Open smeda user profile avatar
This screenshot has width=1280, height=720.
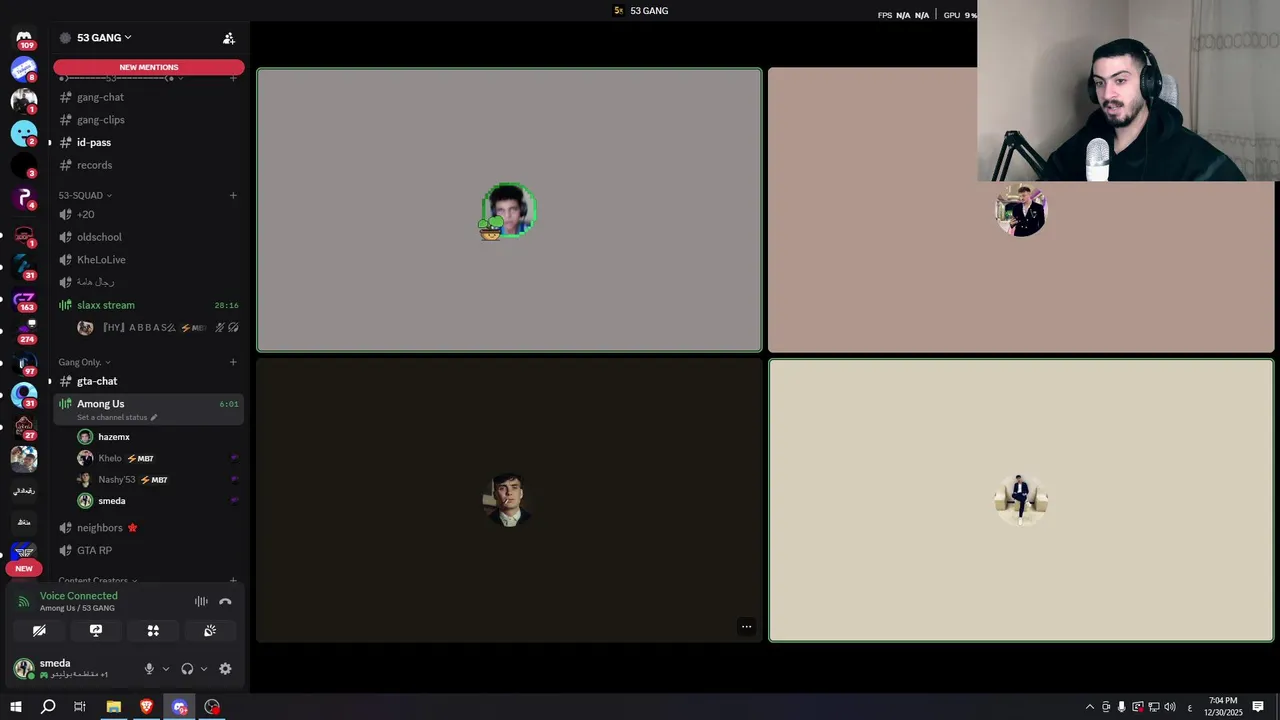tap(24, 668)
